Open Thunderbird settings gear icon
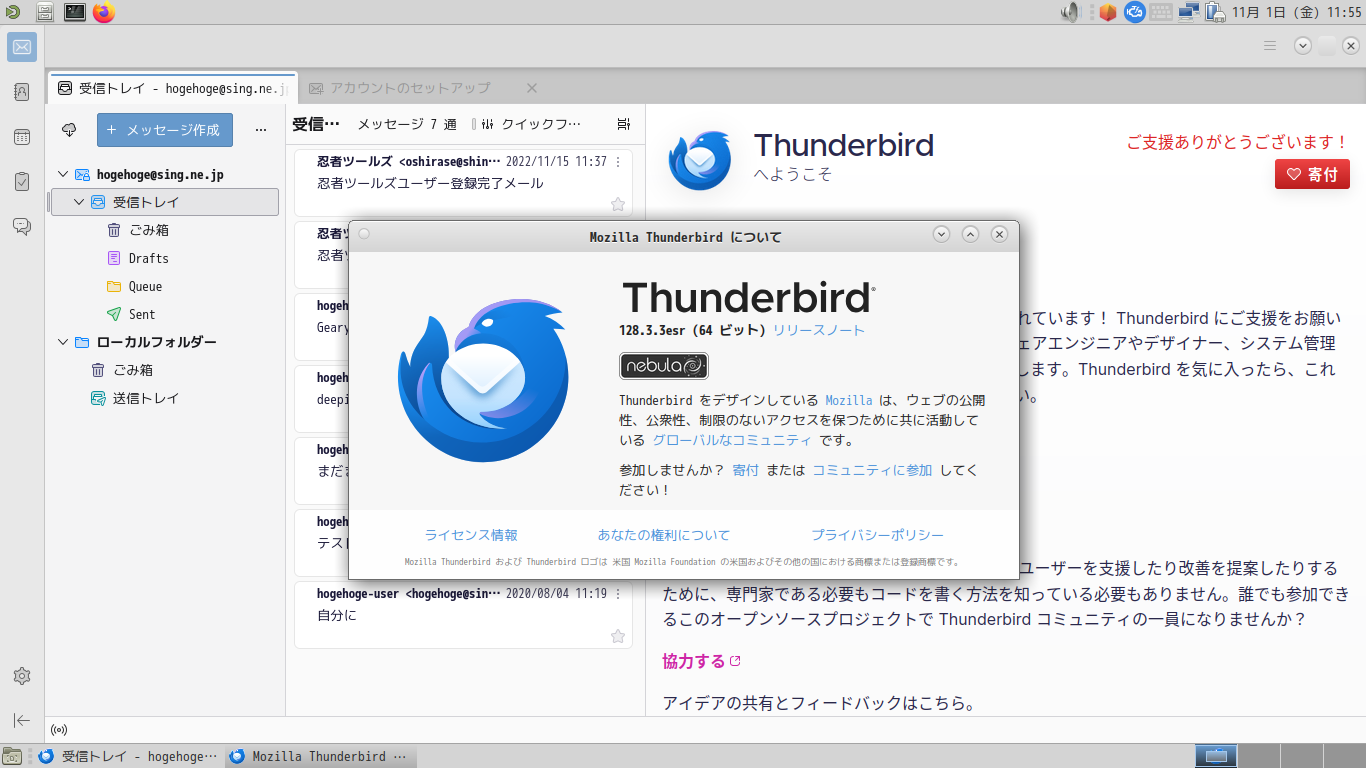1366x768 pixels. pos(22,676)
